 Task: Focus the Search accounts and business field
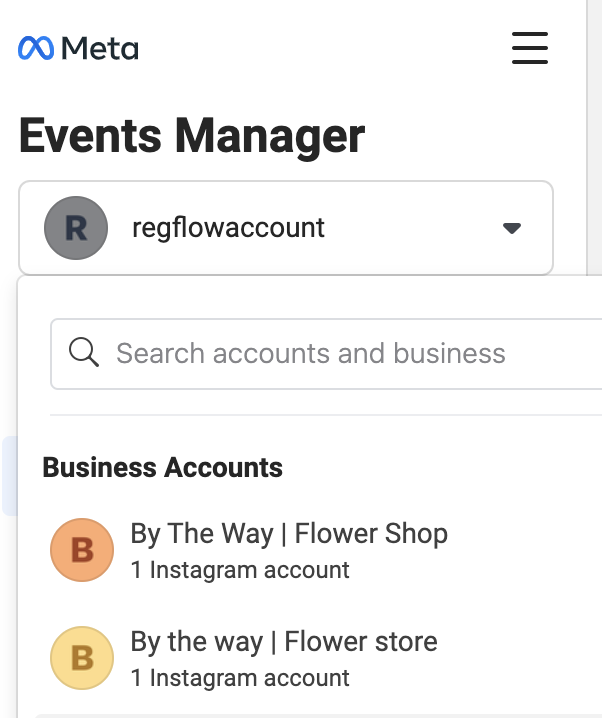click(x=326, y=354)
